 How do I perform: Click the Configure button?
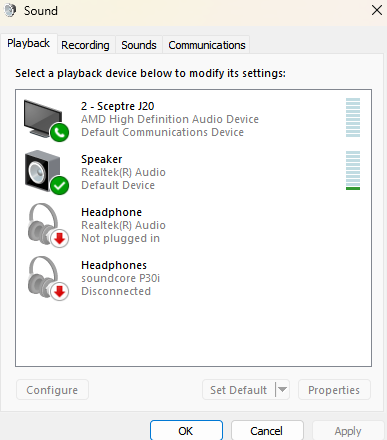[x=52, y=389]
